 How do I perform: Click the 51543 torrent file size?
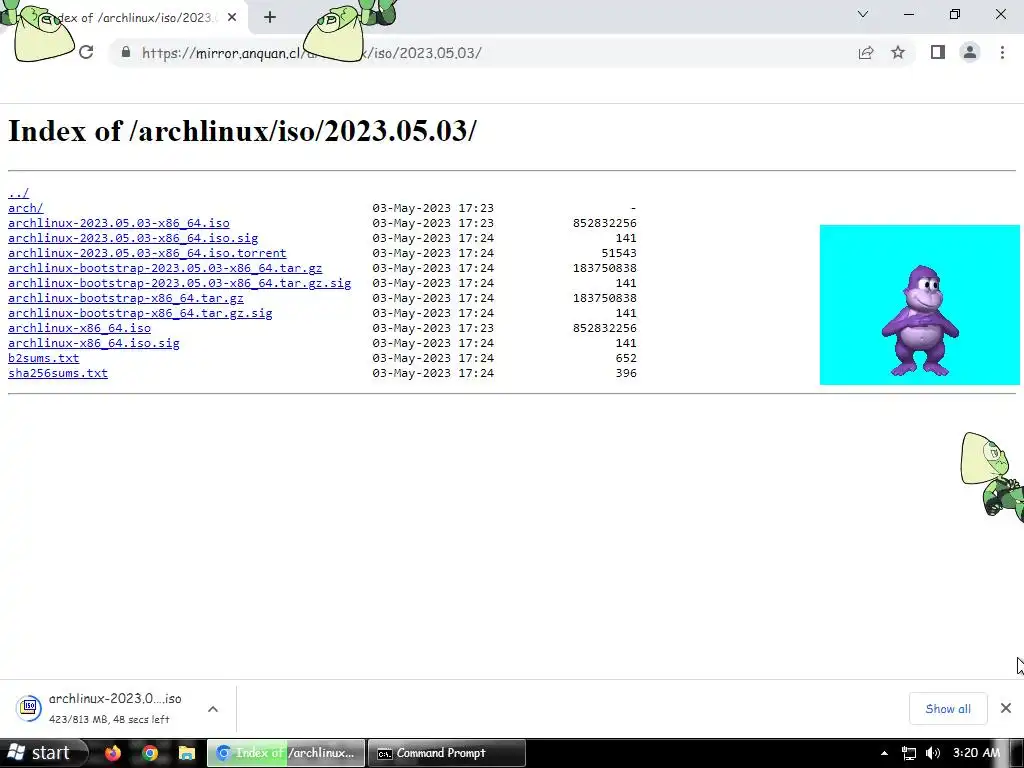[618, 253]
